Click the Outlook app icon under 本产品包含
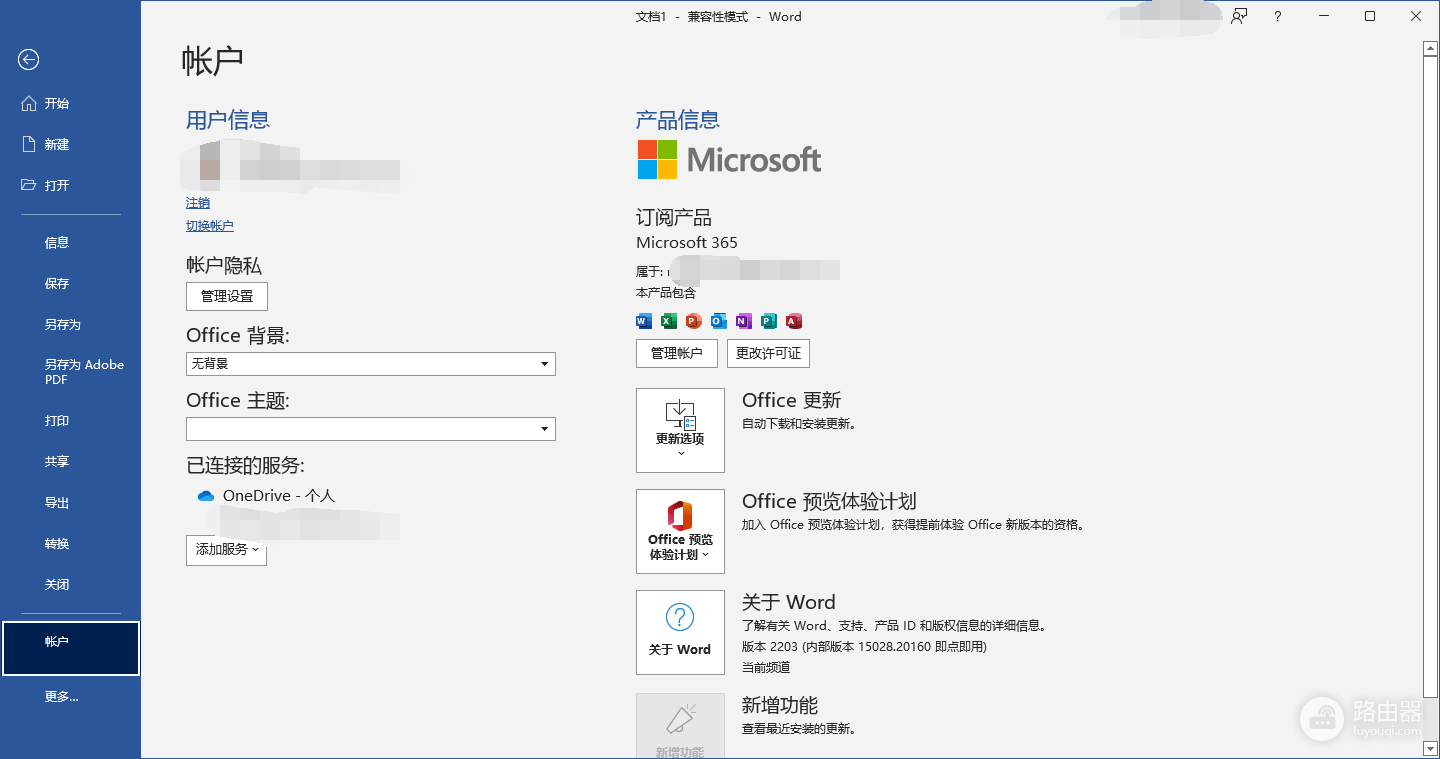 718,321
